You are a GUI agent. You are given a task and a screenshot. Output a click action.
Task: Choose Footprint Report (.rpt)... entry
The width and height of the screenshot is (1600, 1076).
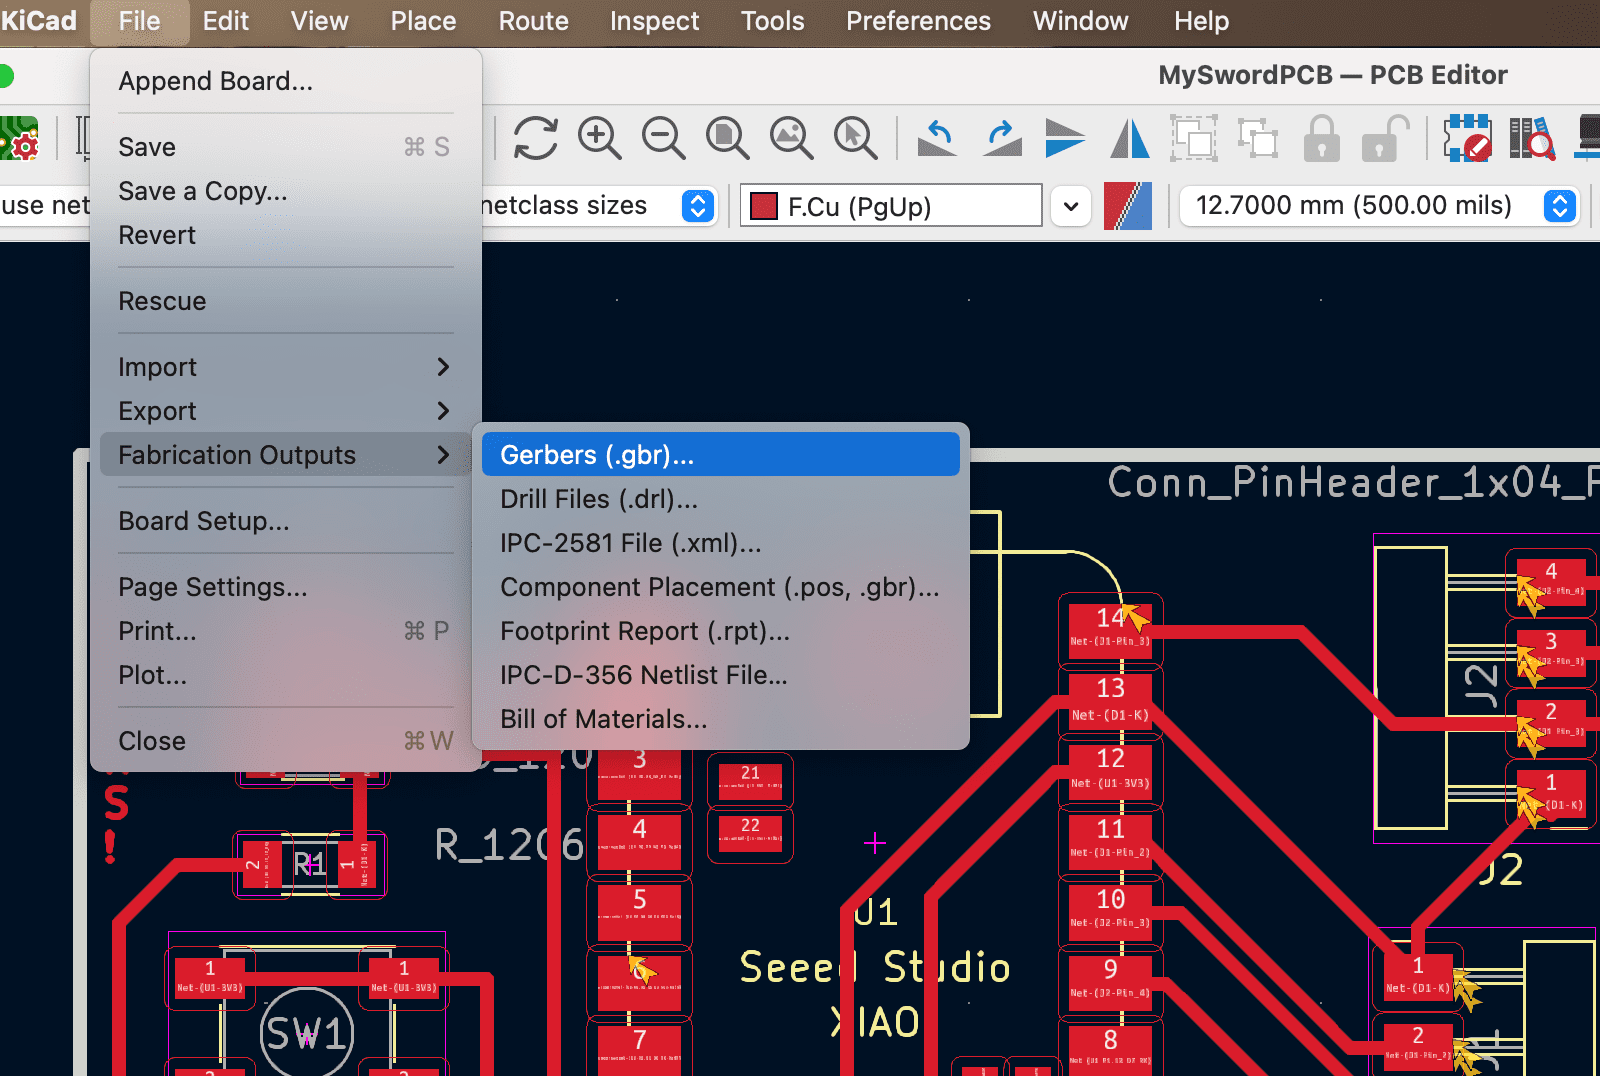click(x=720, y=631)
